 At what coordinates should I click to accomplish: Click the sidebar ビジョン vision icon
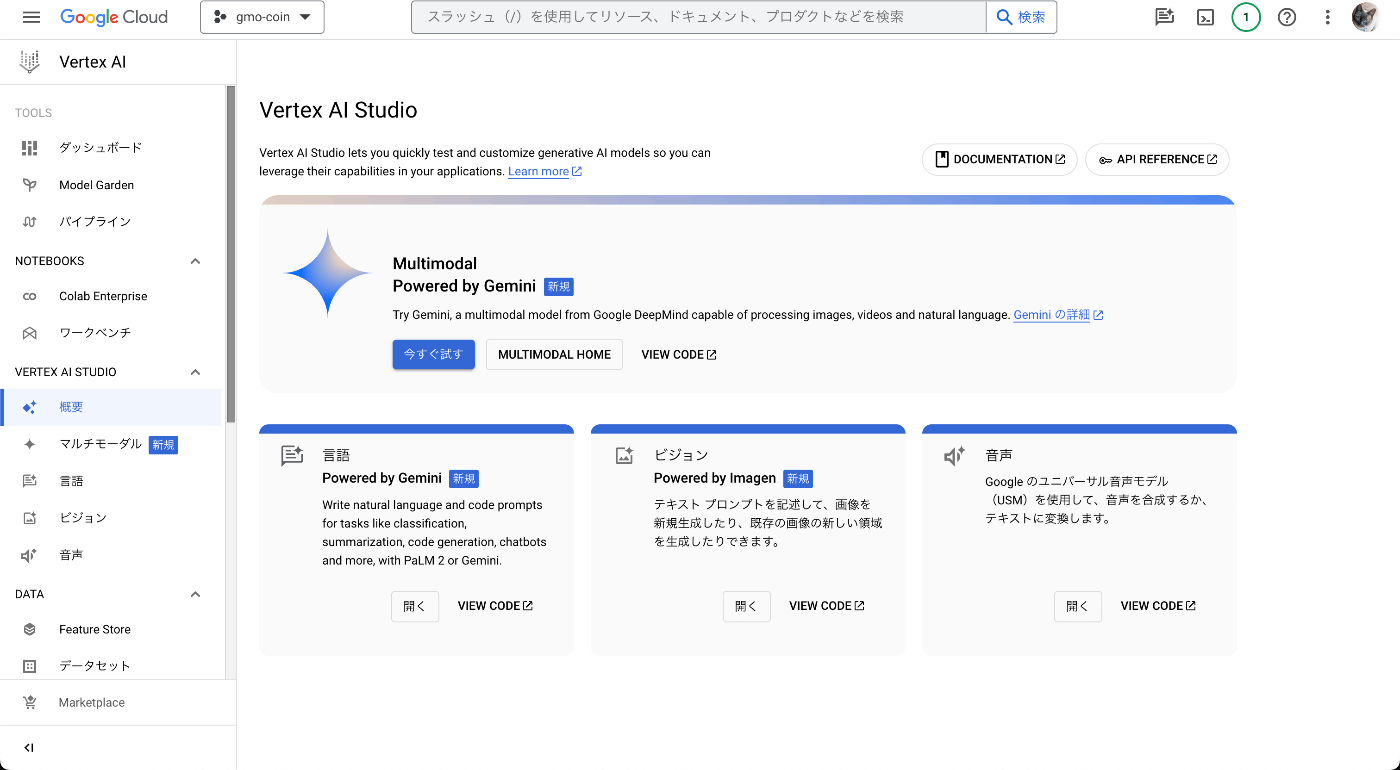29,518
